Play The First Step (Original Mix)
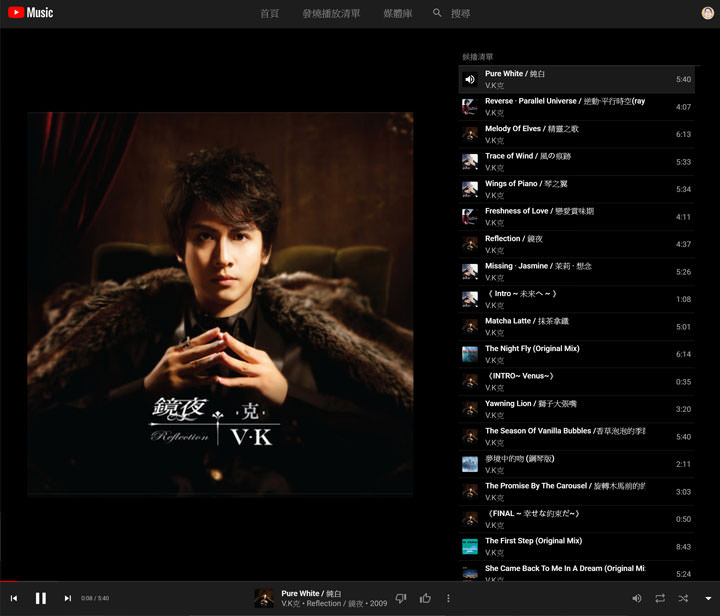 pyautogui.click(x=576, y=546)
